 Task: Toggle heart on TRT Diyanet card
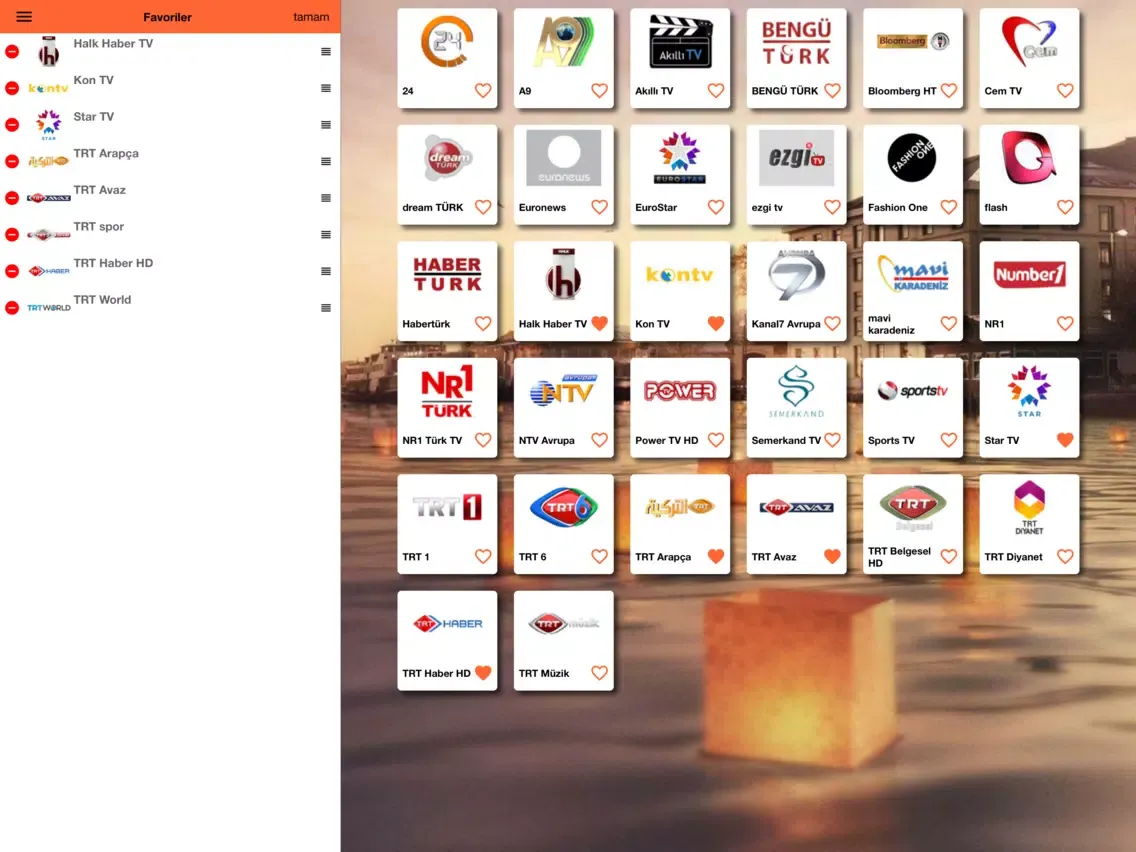coord(1065,556)
